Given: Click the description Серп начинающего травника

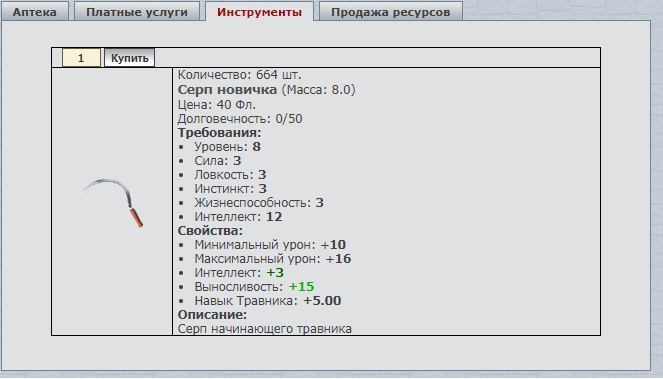Looking at the screenshot, I should [x=265, y=329].
